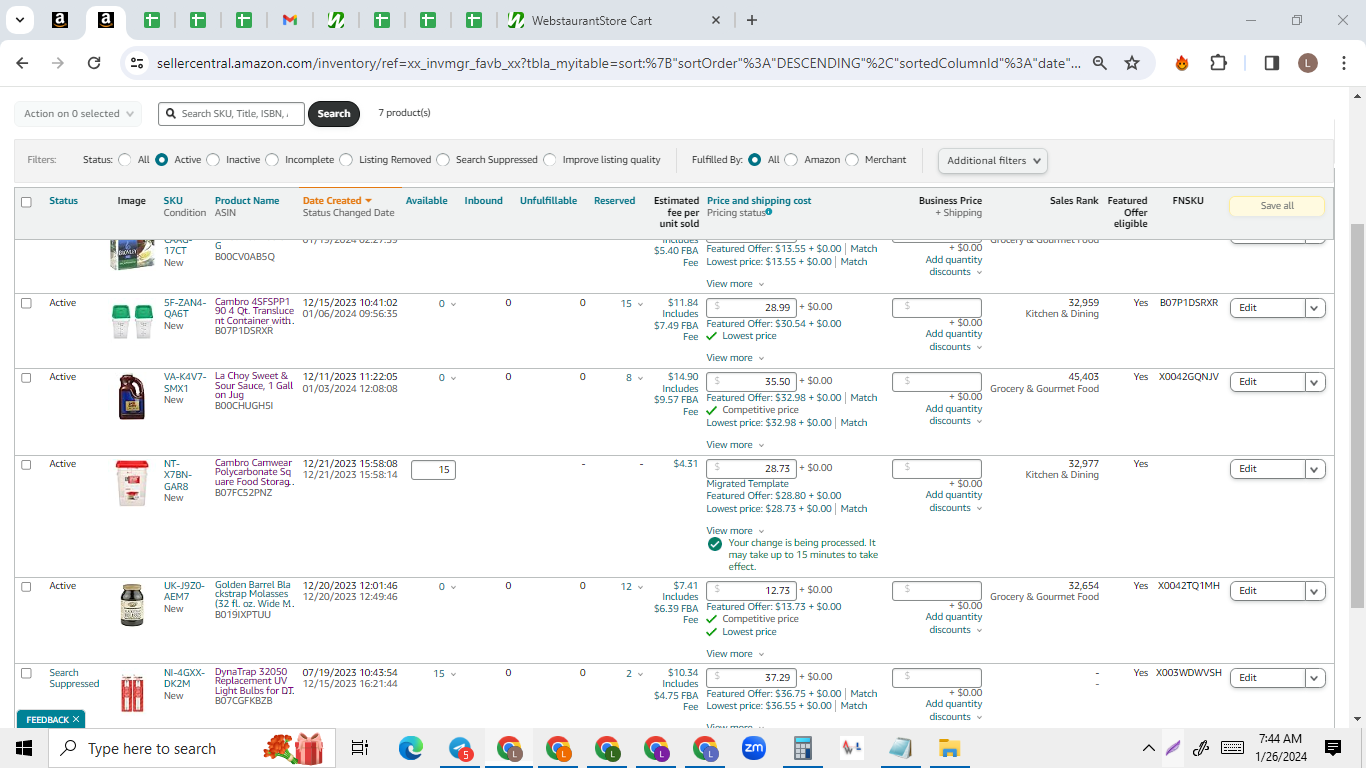The image size is (1366, 768).
Task: Open a new browser tab
Action: pos(752,20)
